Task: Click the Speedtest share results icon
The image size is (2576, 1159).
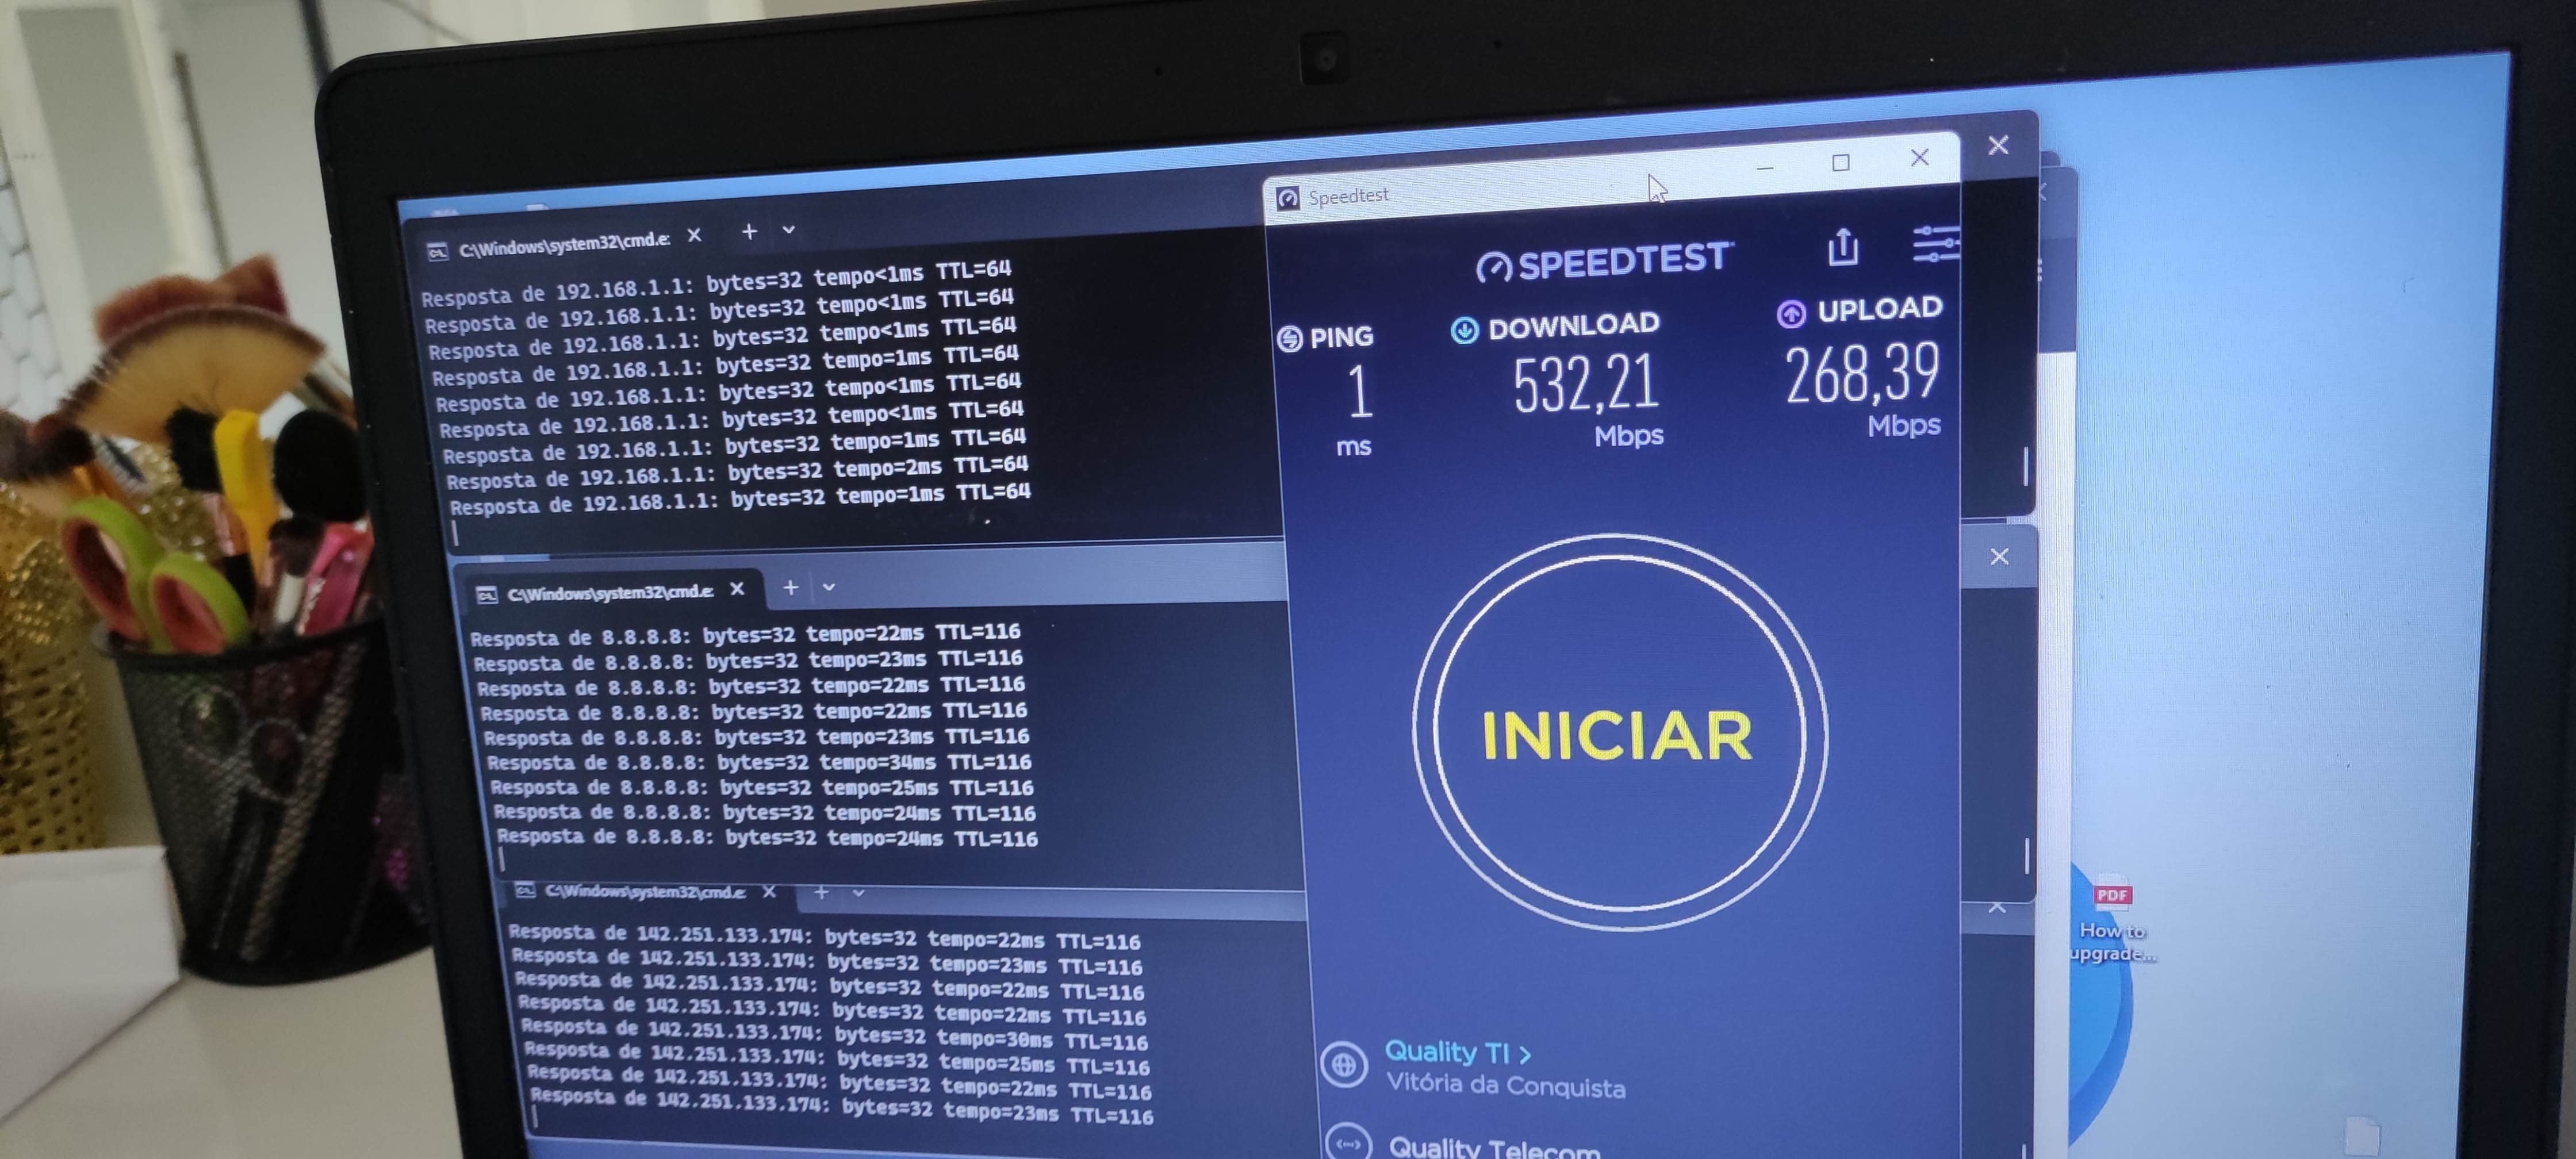Action: coord(1843,247)
